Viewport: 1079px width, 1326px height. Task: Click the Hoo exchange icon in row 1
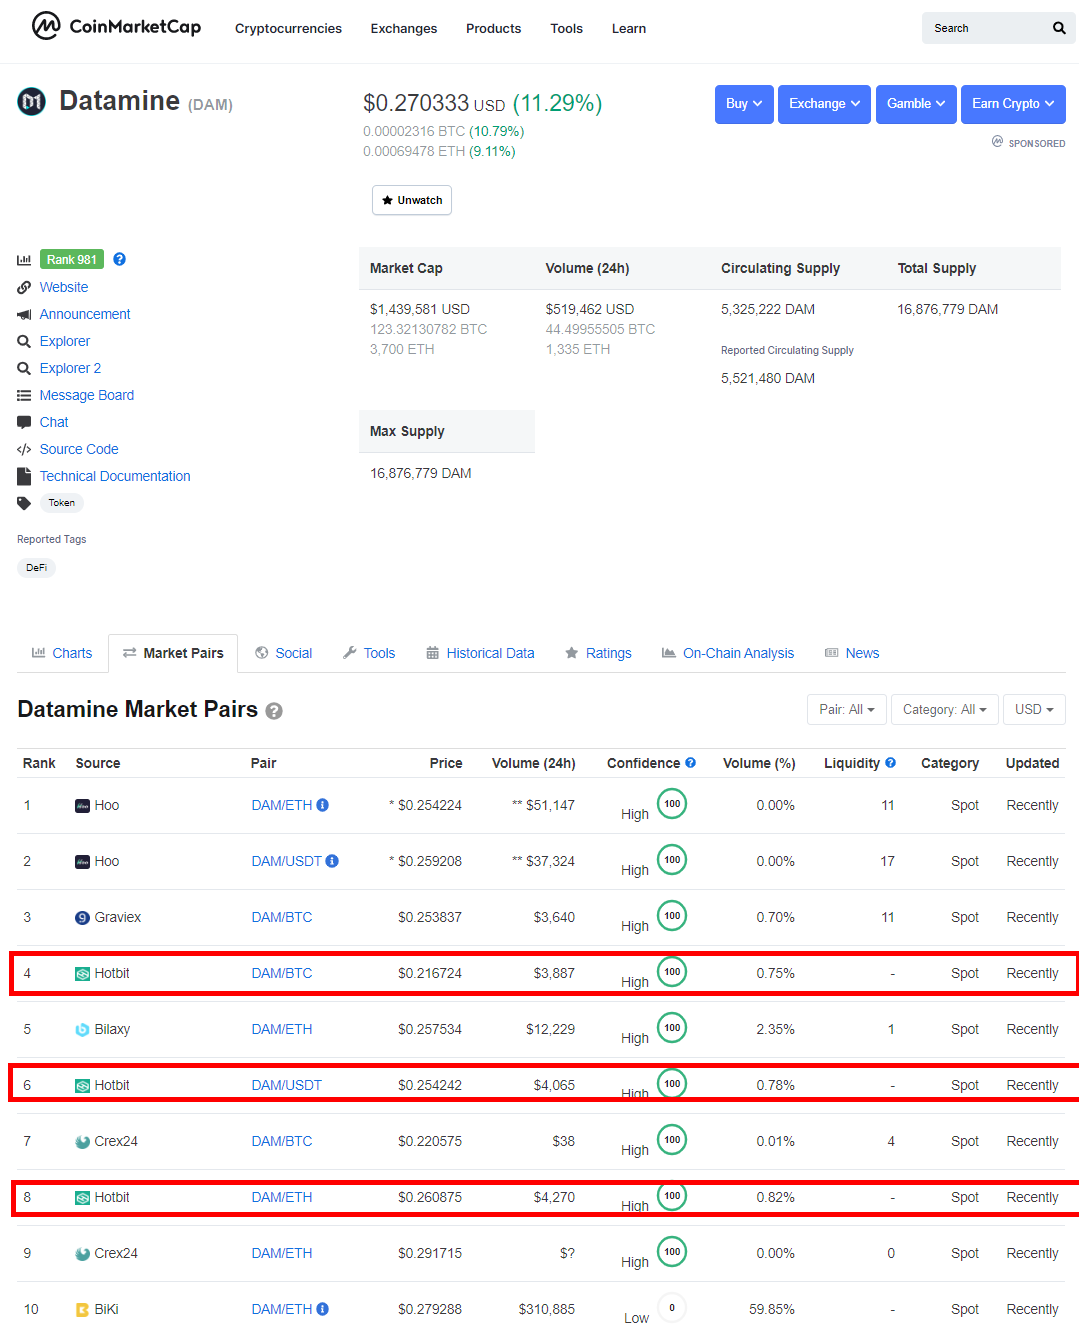(83, 805)
